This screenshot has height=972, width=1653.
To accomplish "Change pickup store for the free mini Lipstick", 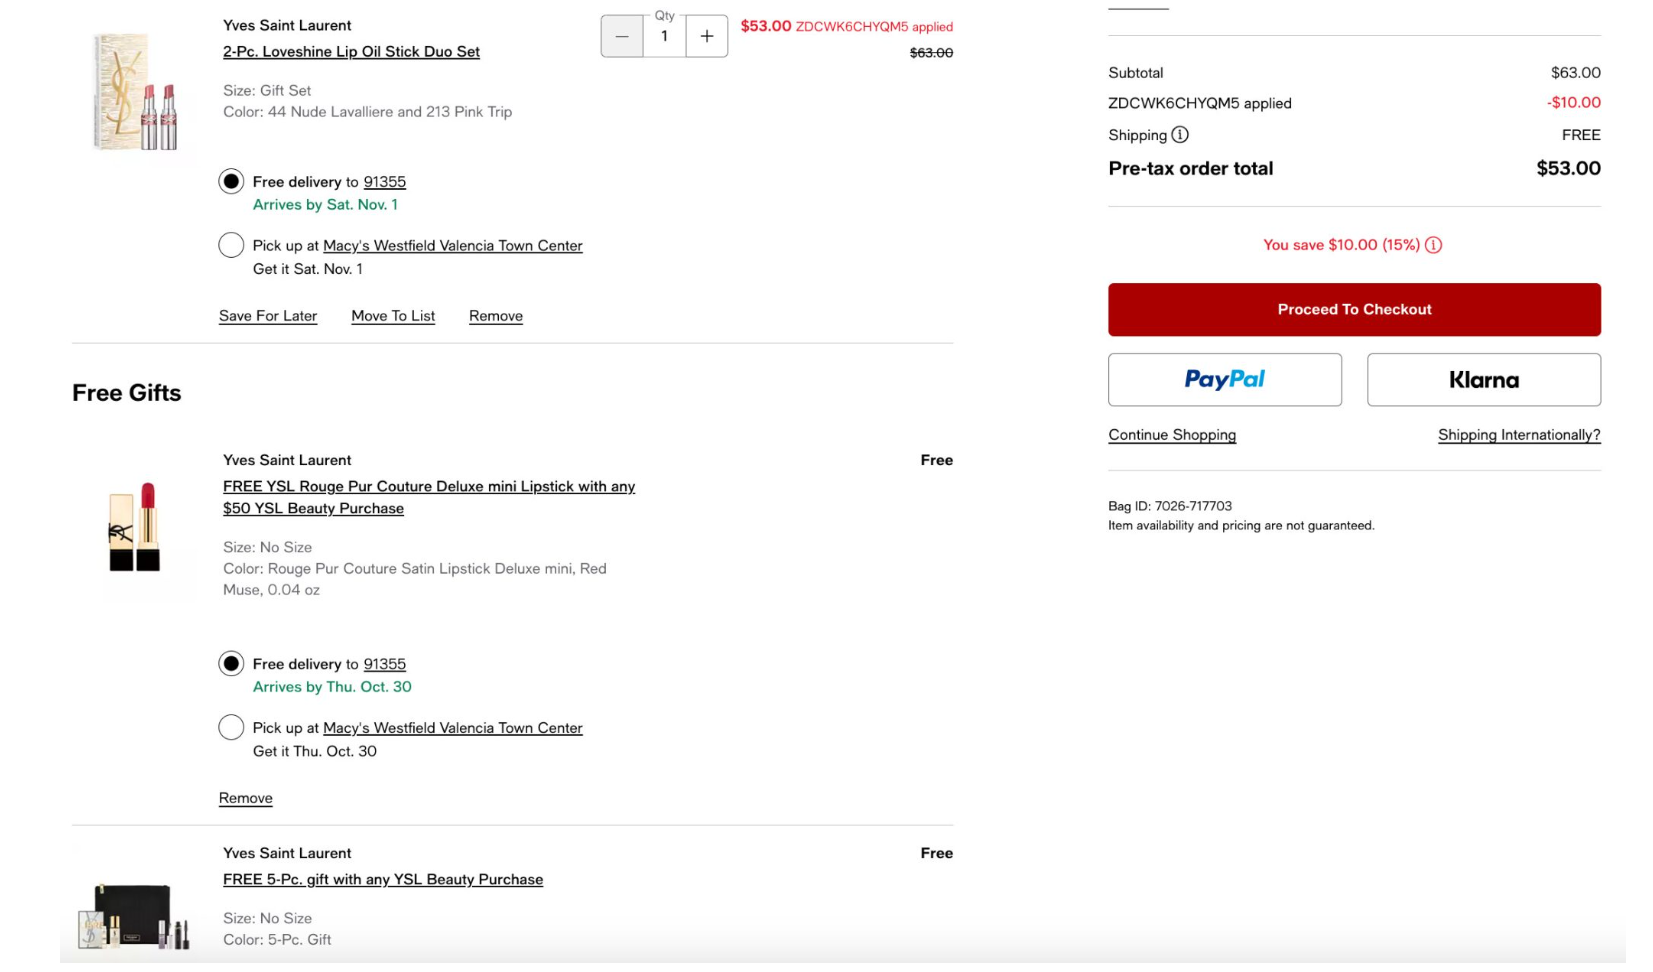I will (x=453, y=728).
